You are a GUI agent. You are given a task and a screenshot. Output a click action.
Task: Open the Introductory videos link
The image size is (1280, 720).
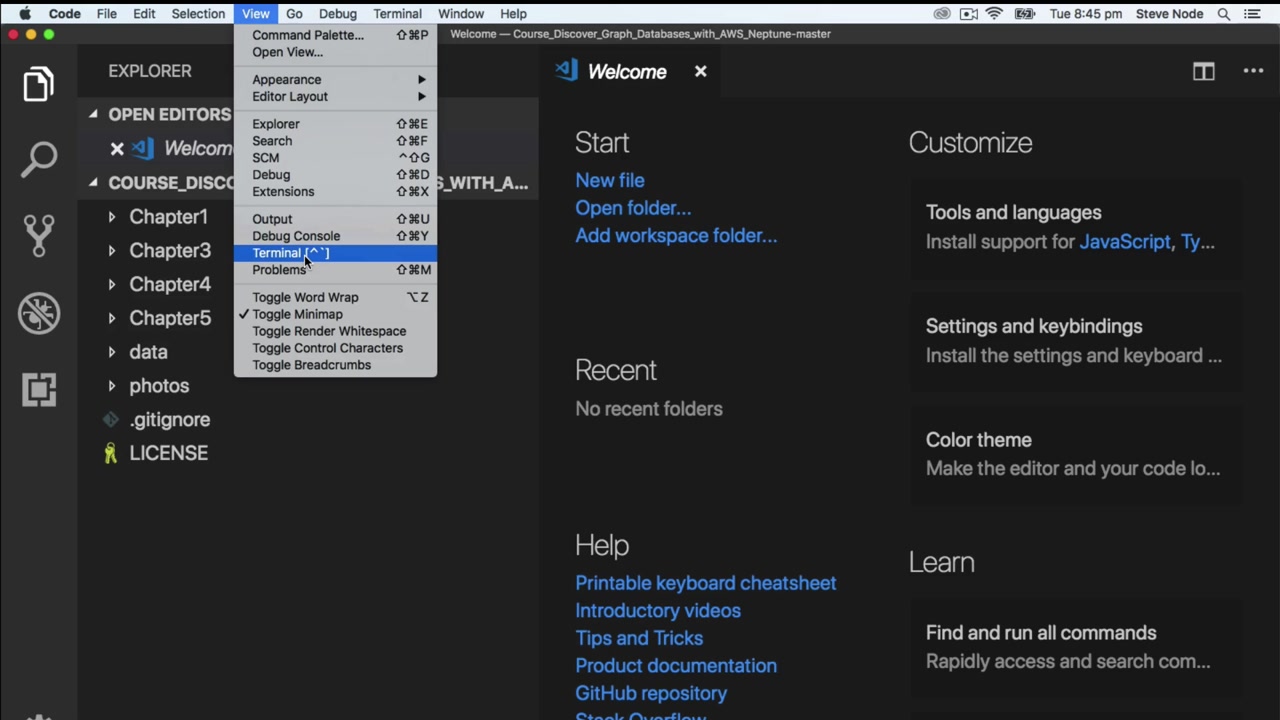pos(658,611)
